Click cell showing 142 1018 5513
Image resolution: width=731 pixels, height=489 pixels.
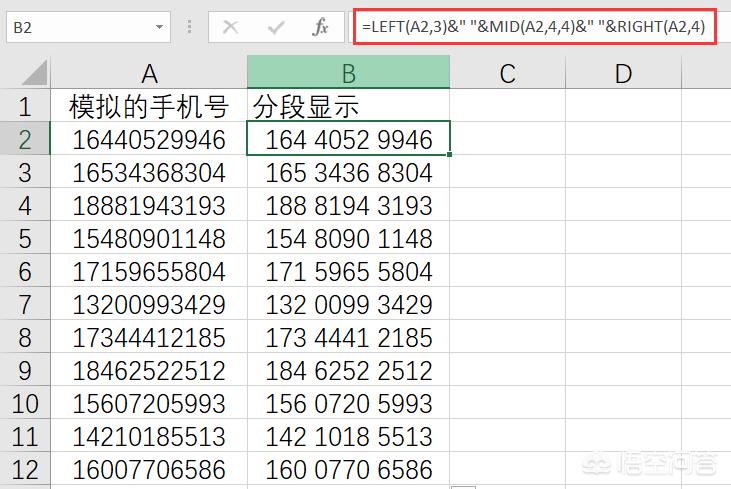[348, 435]
